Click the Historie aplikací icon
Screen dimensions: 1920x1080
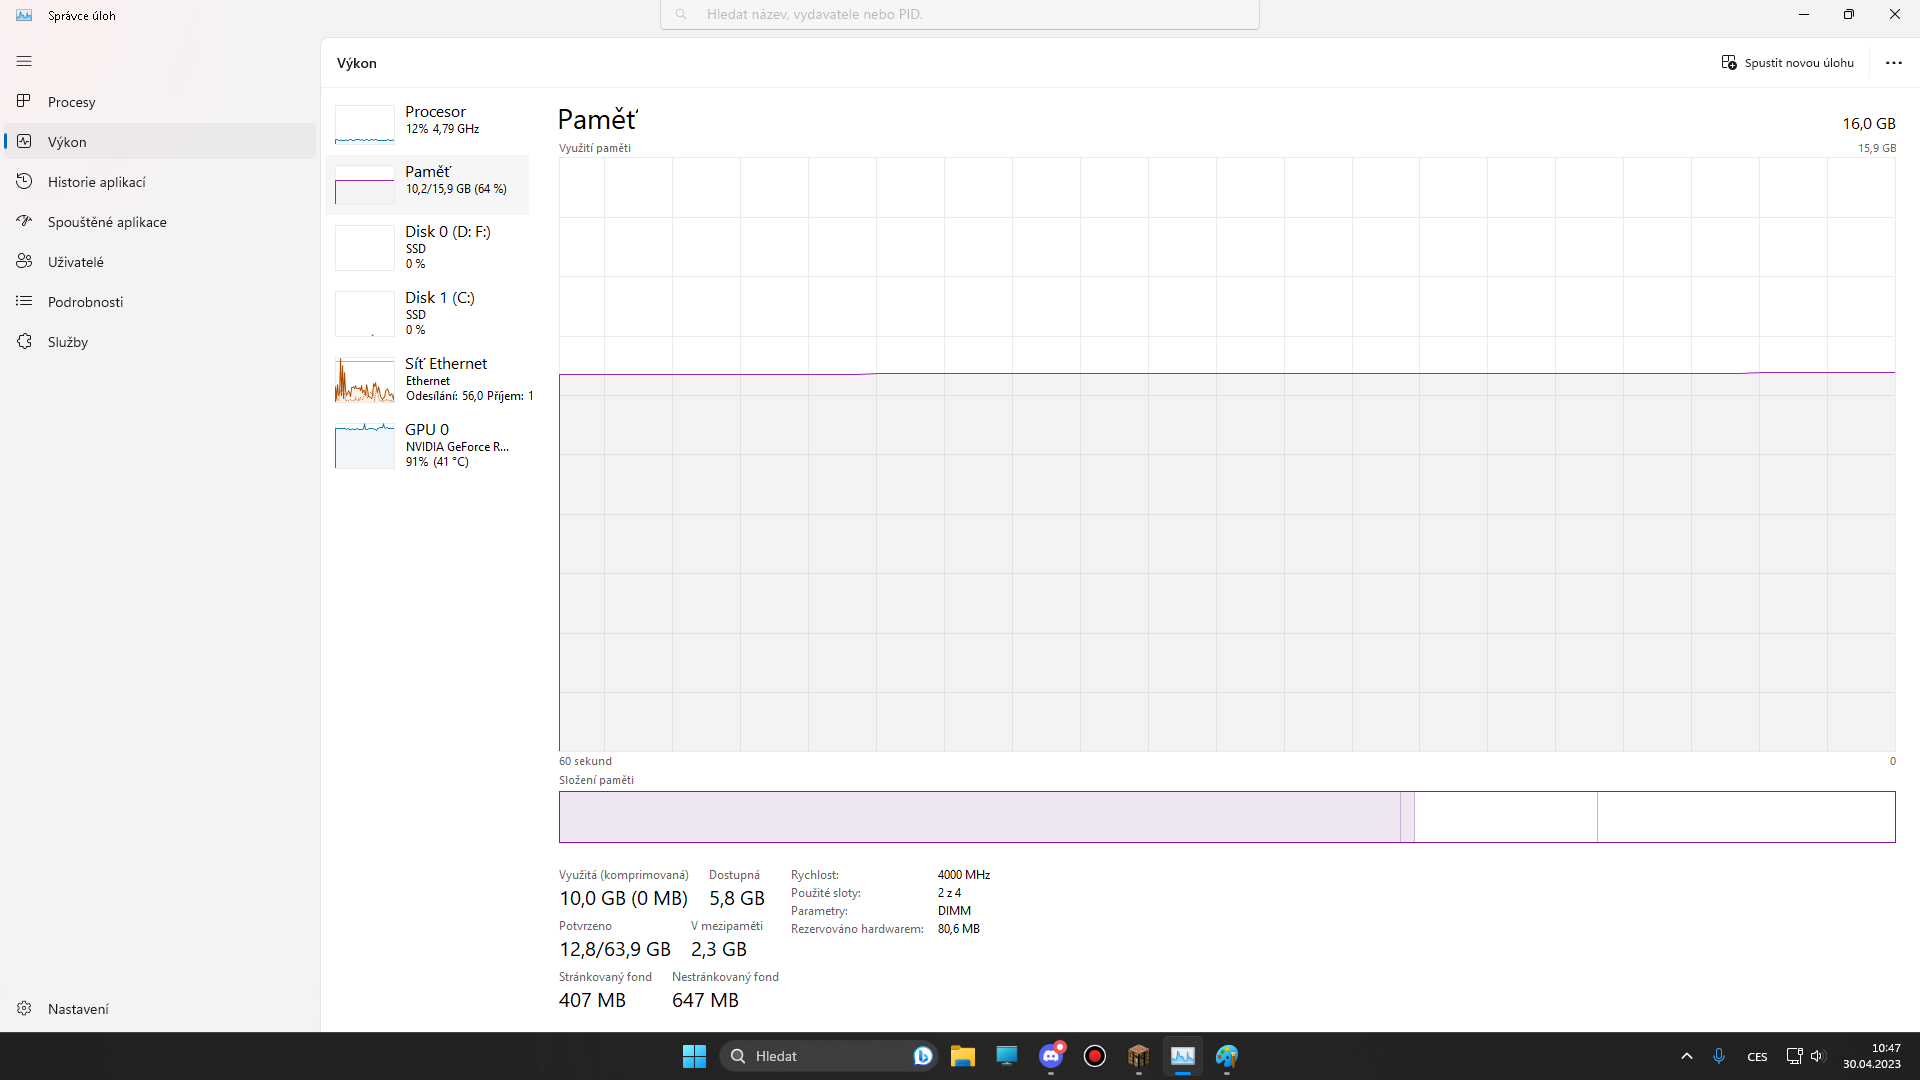pos(24,181)
